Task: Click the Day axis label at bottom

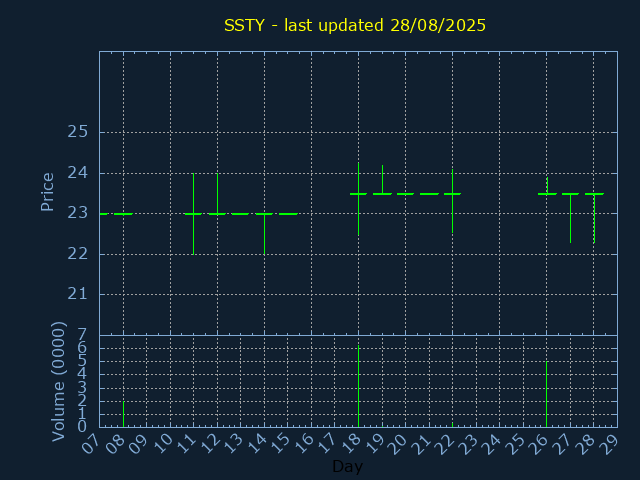Action: pos(347,466)
